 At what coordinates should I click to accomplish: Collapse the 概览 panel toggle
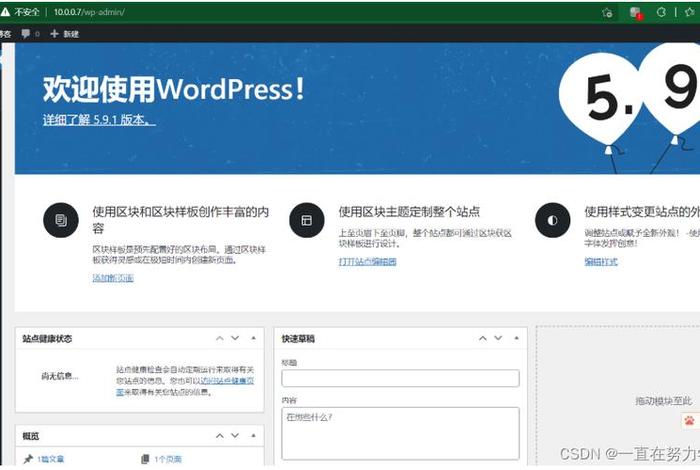[x=253, y=436]
